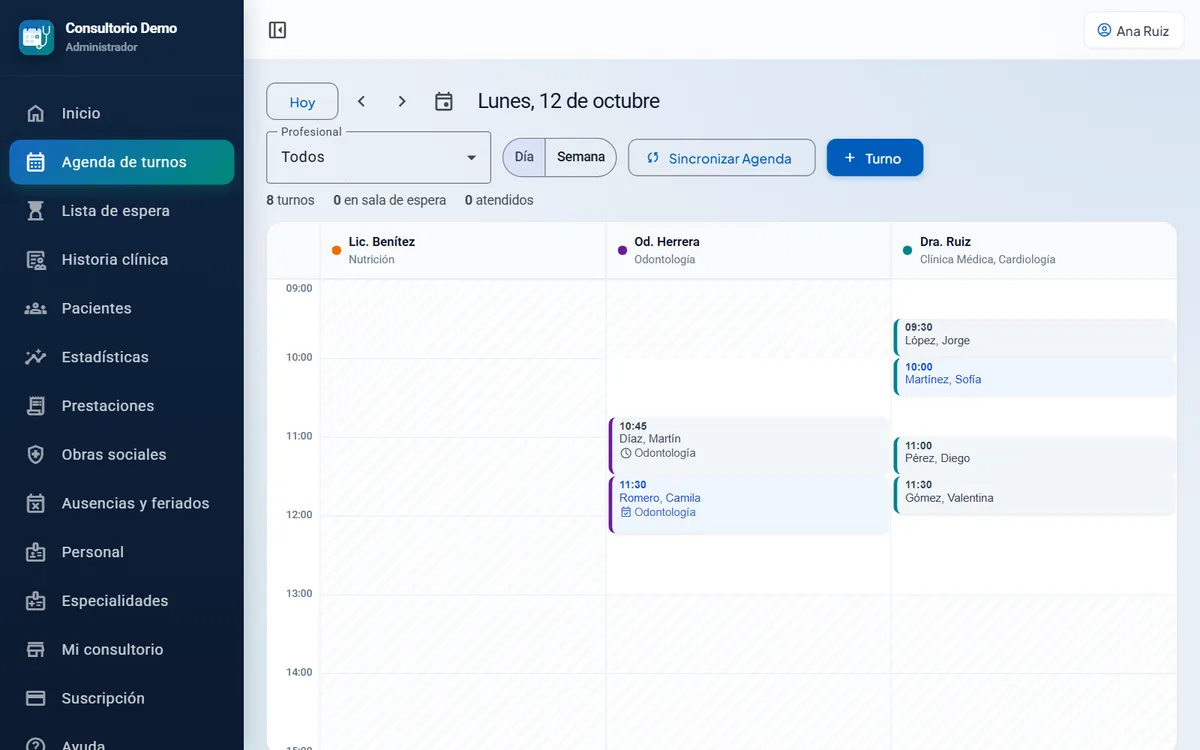Click Lic. Benítez orange color dot

coord(336,250)
